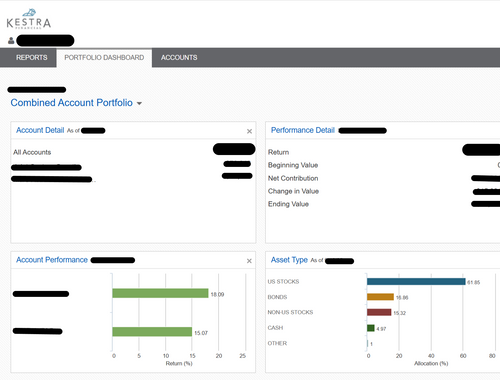
Task: Click the blue US Stocks allocation bar
Action: pyautogui.click(x=416, y=282)
